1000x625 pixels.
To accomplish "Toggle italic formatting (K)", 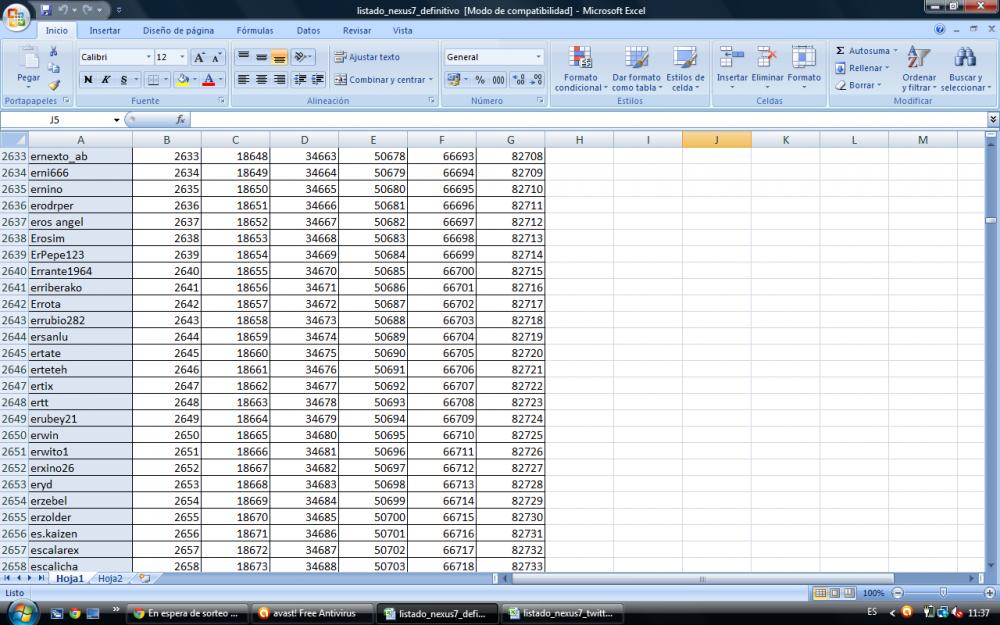I will (106, 80).
